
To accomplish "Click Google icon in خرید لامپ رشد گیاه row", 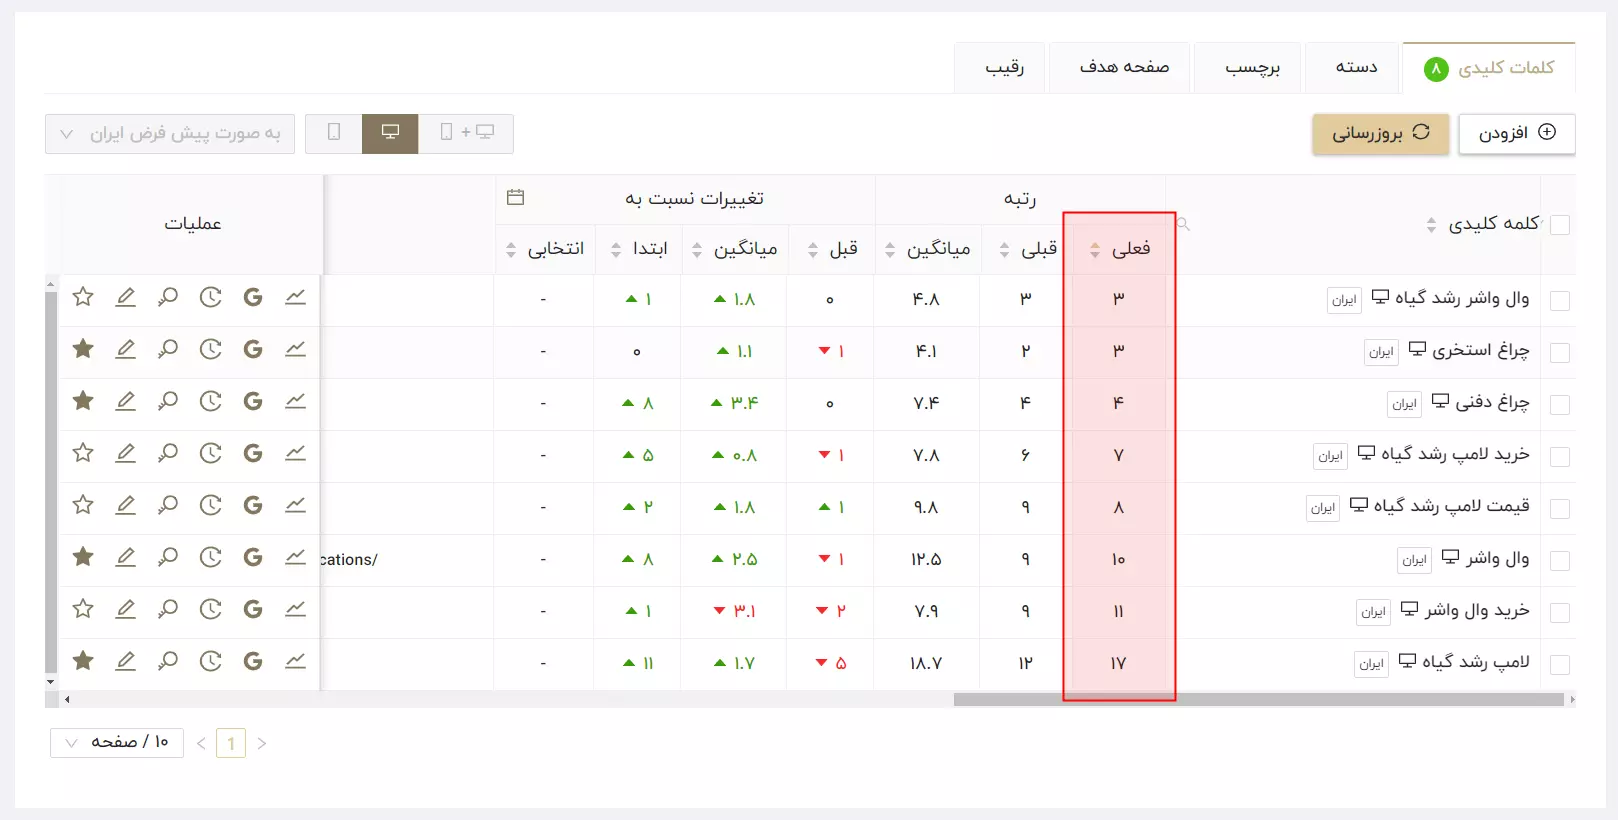I will (253, 453).
